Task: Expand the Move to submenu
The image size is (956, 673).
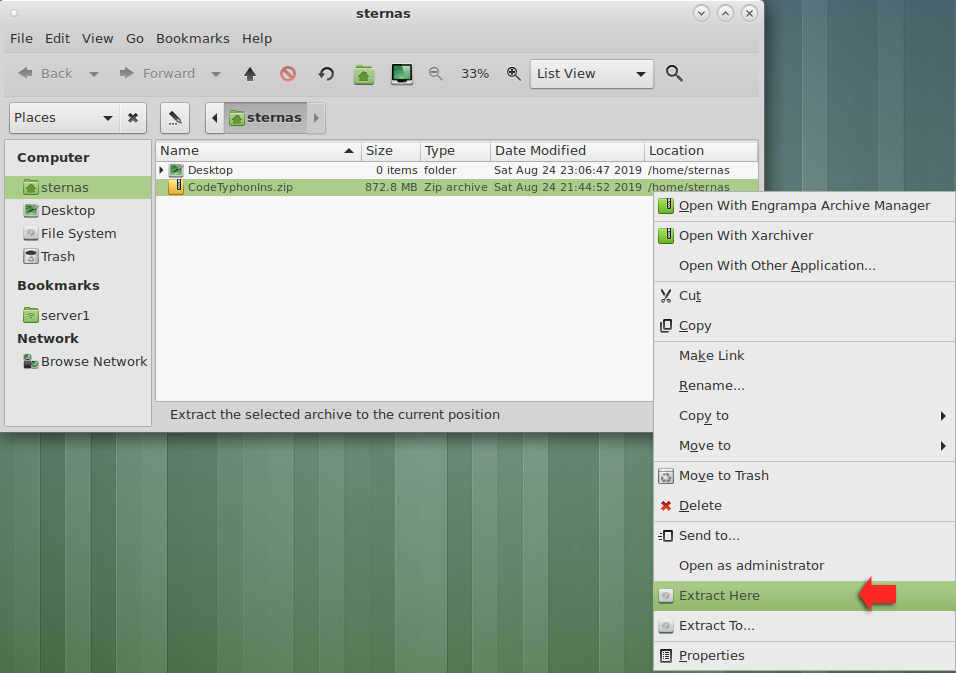Action: 804,446
